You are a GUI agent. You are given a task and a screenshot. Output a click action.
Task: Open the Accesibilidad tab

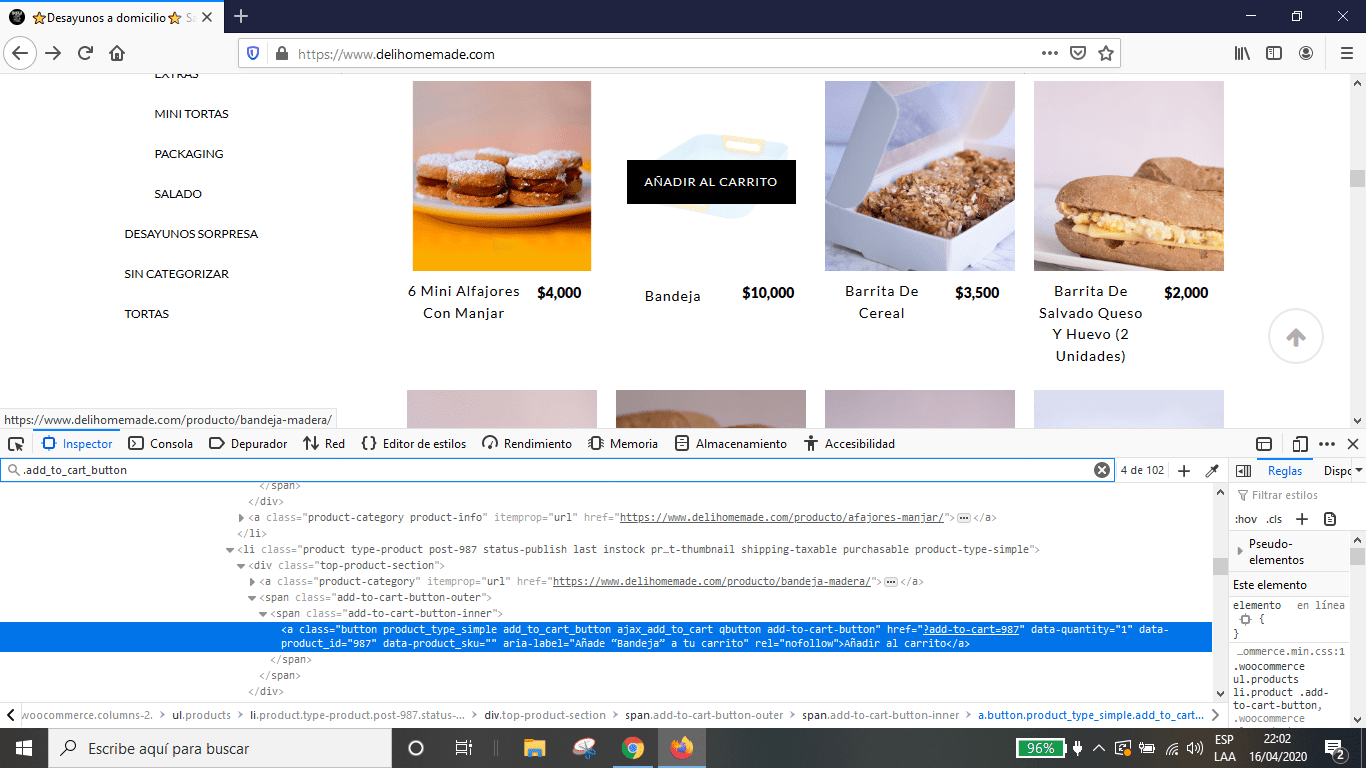tap(849, 444)
